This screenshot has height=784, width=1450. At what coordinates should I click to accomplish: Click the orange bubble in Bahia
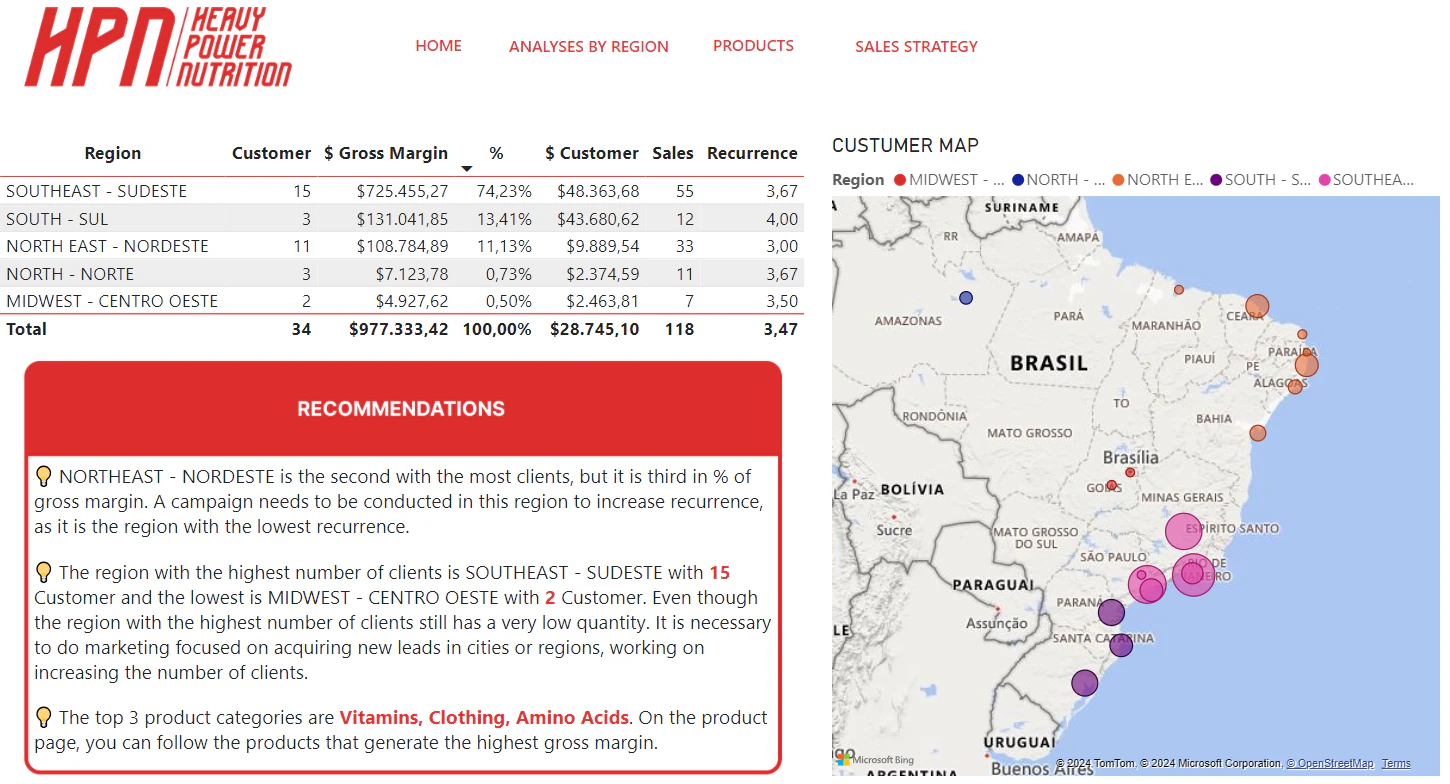(1258, 433)
